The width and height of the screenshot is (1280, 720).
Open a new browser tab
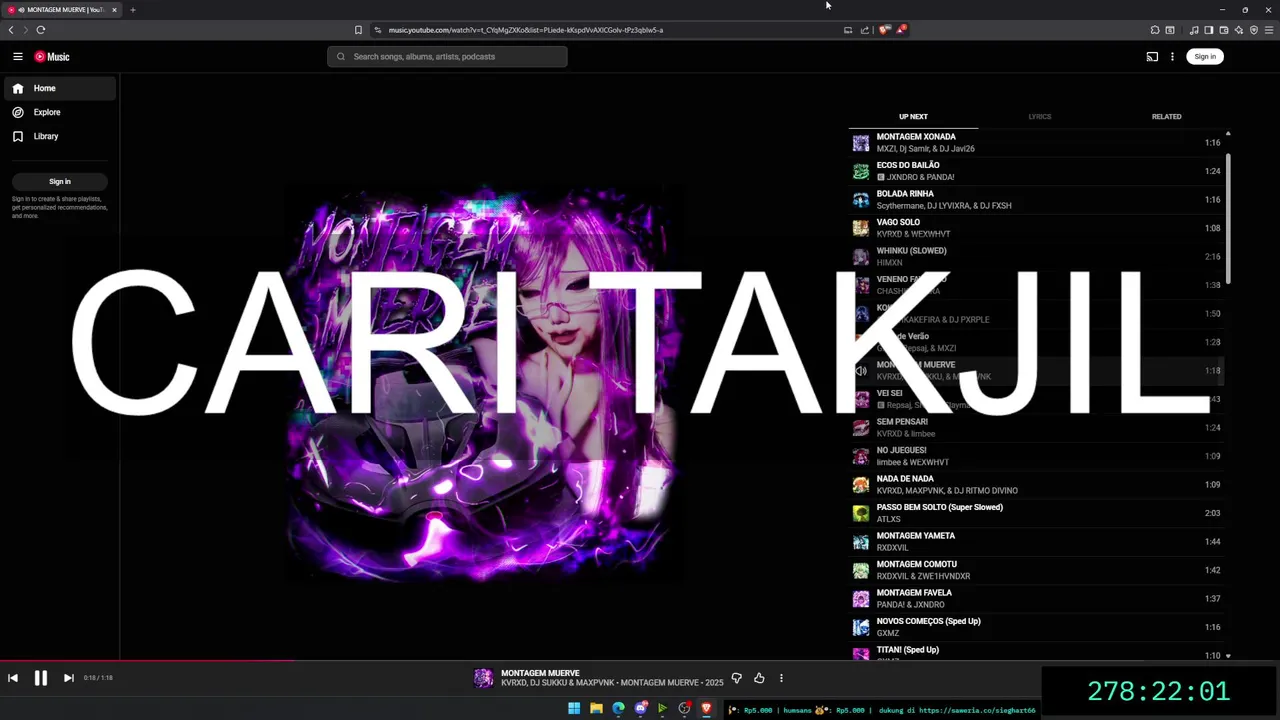[132, 10]
